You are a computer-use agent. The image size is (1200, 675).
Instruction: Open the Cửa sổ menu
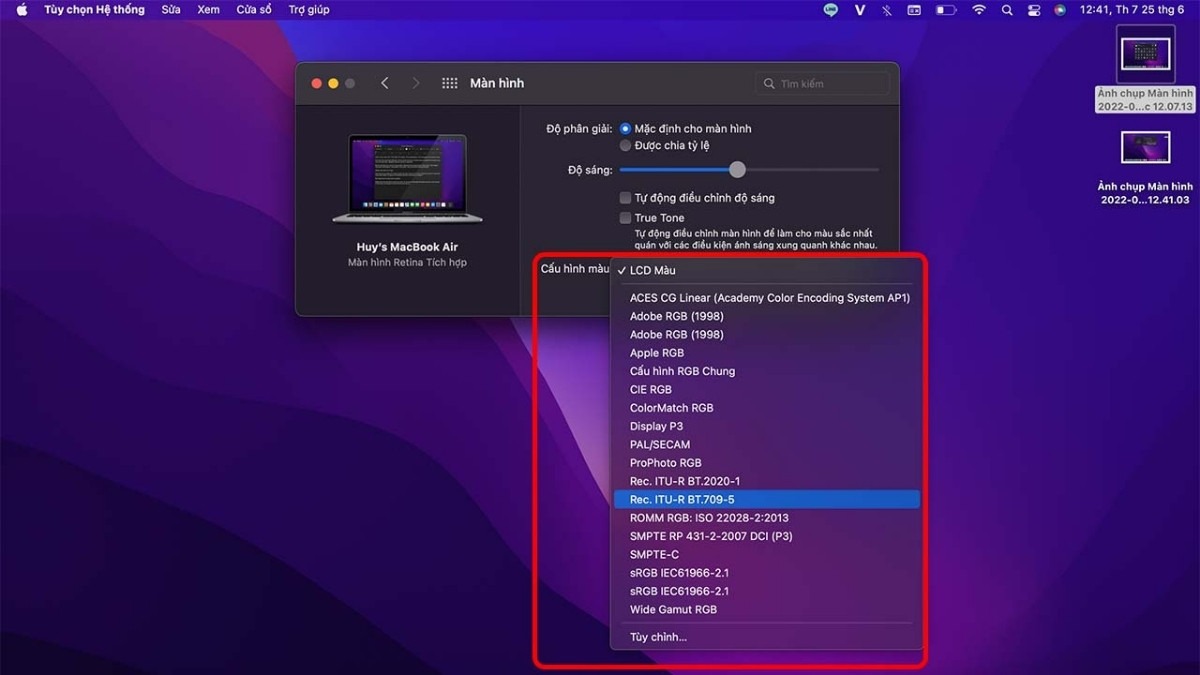coord(254,10)
